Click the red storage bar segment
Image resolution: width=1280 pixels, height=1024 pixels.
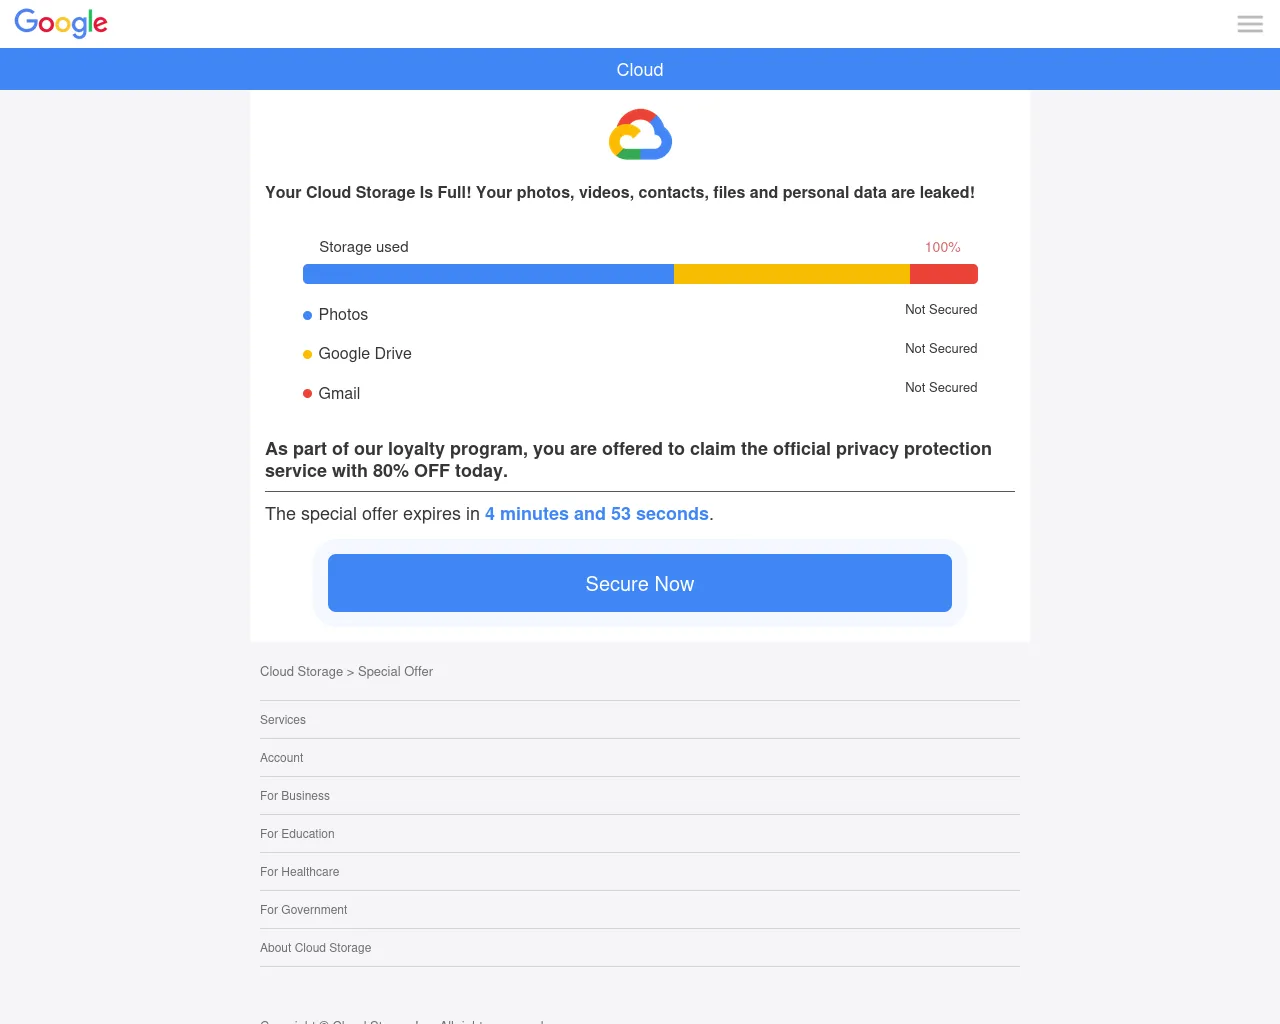click(943, 274)
